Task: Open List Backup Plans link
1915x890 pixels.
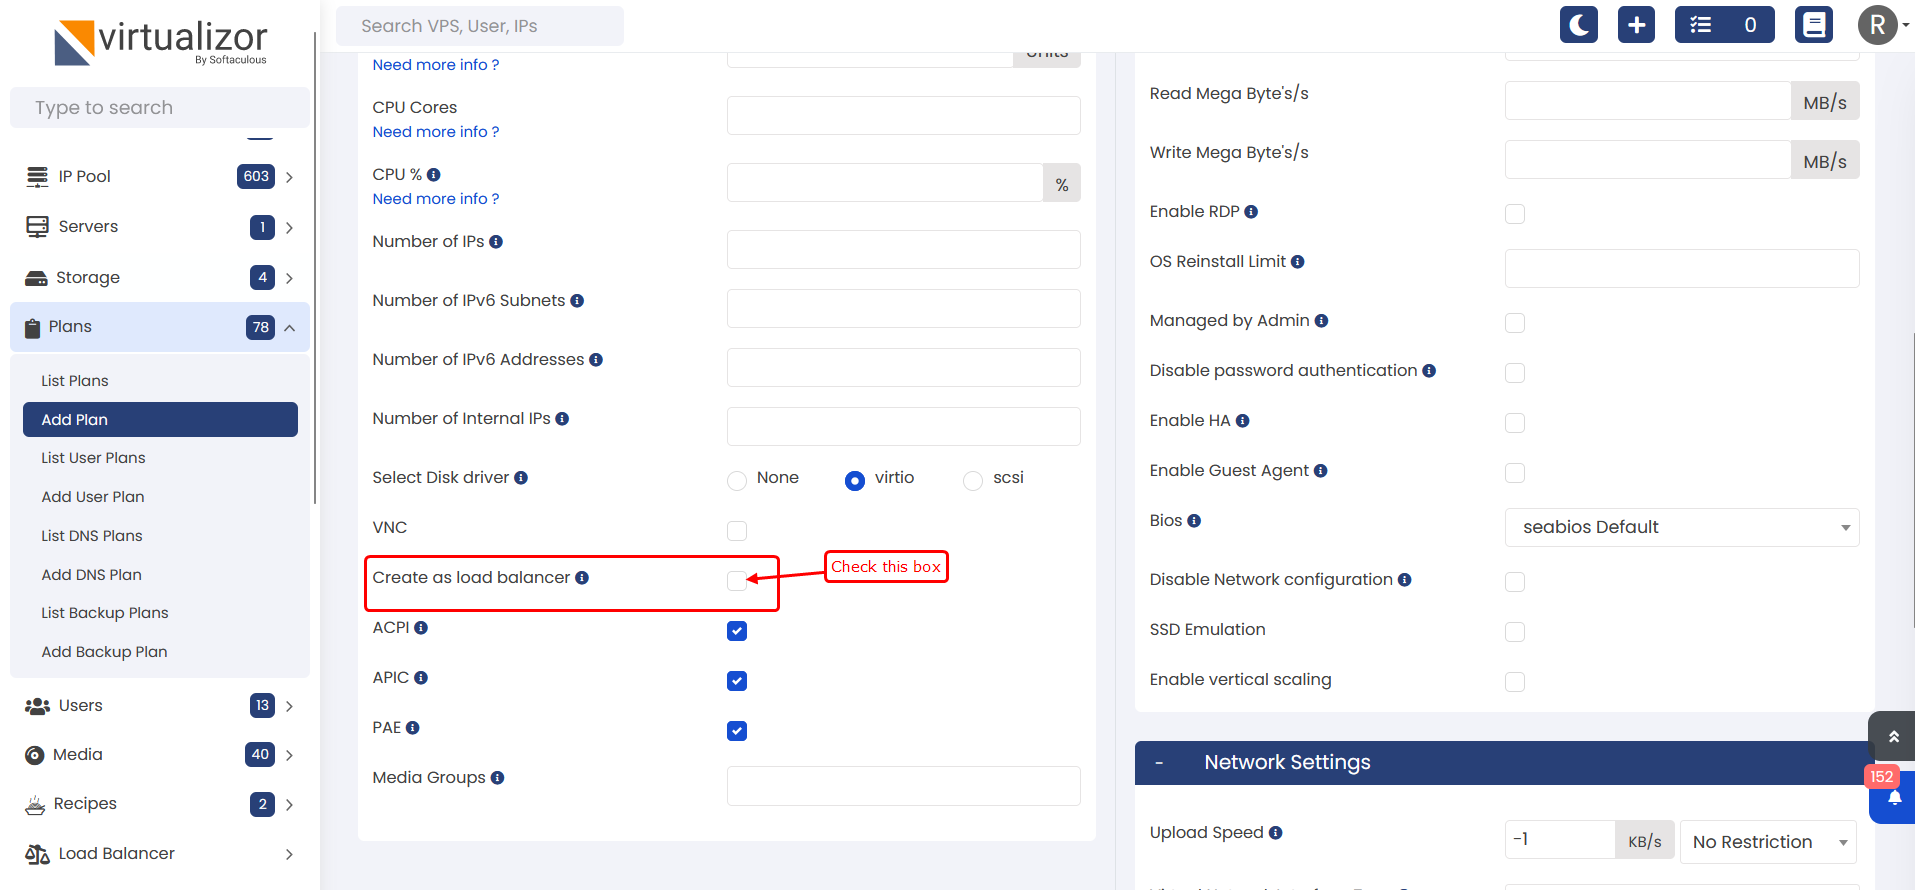Action: click(105, 613)
